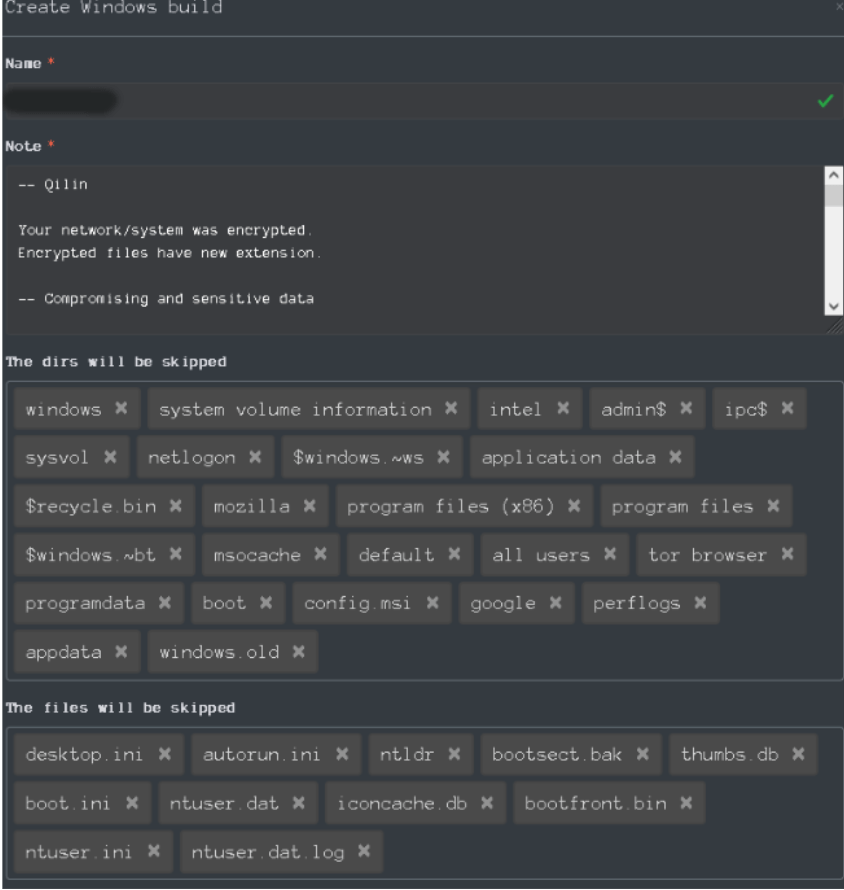Click the Note scrollbar down arrow
Image resolution: width=844 pixels, height=890 pixels.
pyautogui.click(x=835, y=307)
